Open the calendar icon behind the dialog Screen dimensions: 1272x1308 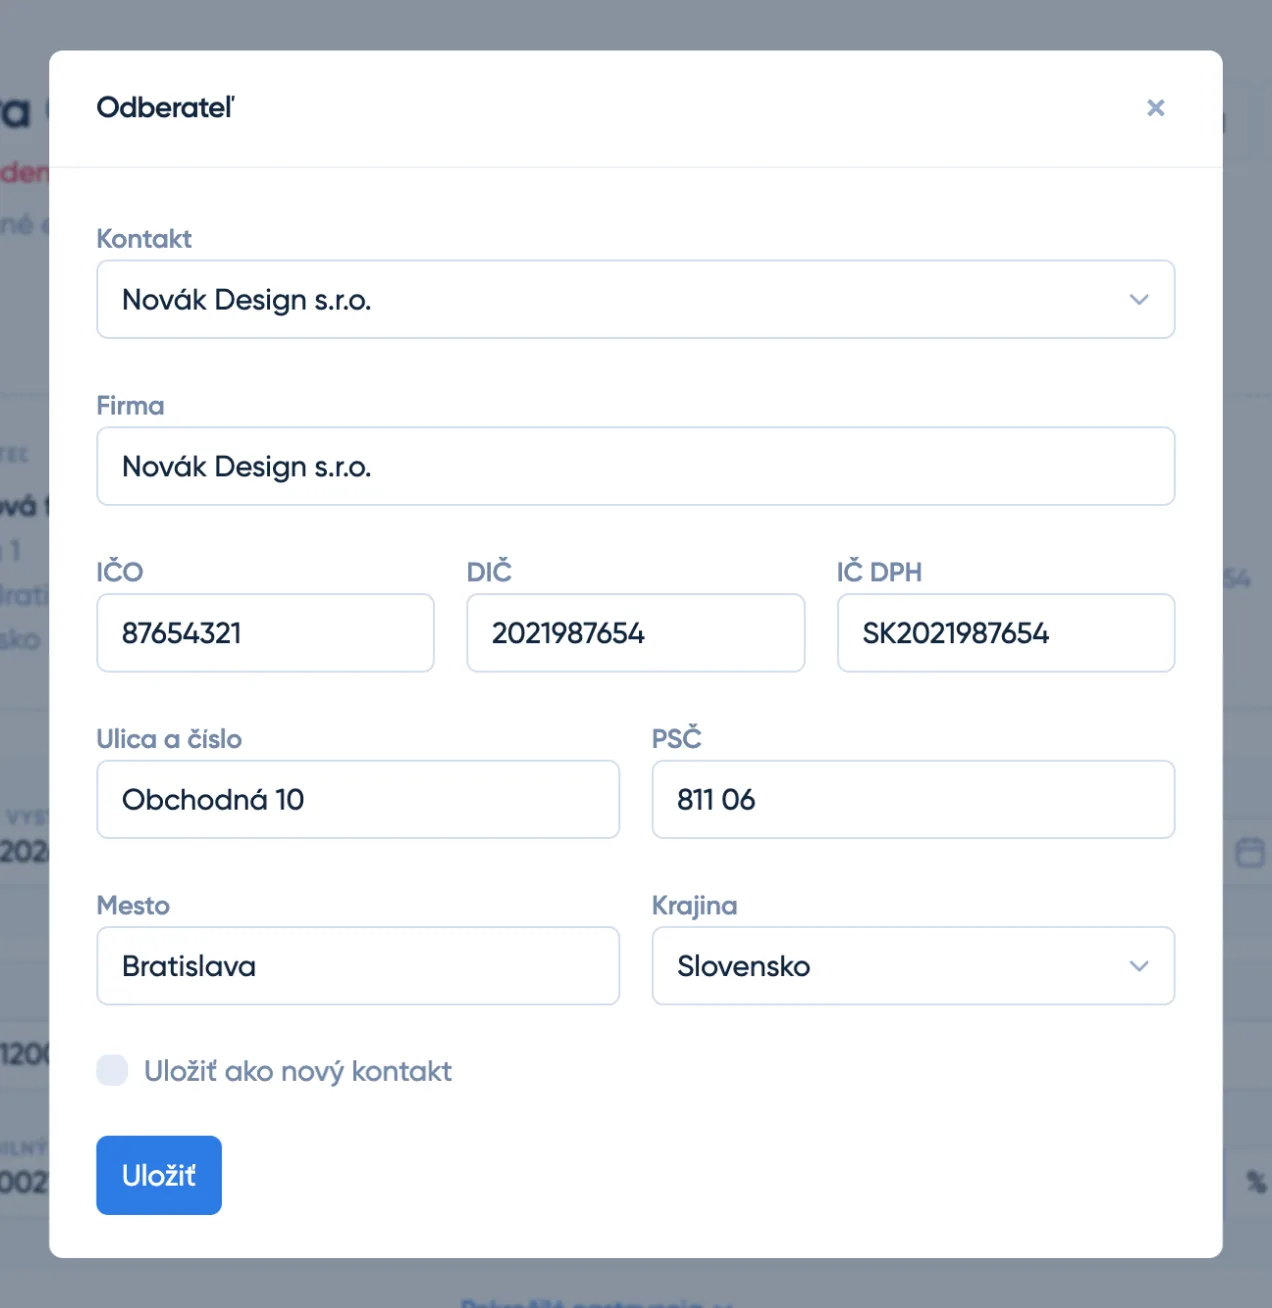tap(1249, 852)
